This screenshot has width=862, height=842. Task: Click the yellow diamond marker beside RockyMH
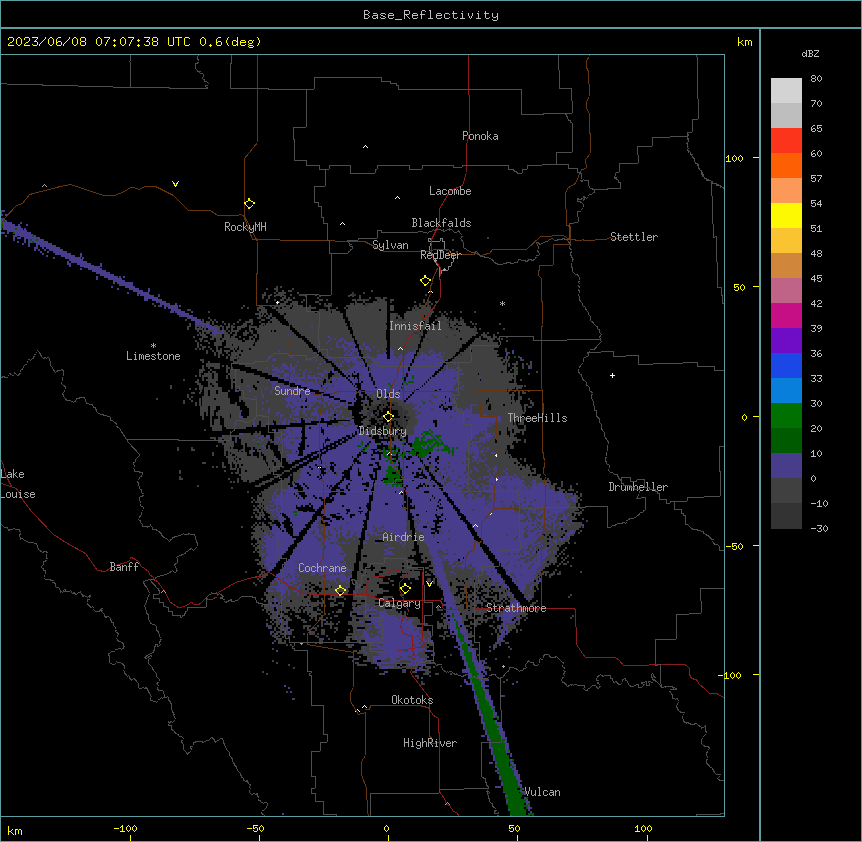coord(250,204)
